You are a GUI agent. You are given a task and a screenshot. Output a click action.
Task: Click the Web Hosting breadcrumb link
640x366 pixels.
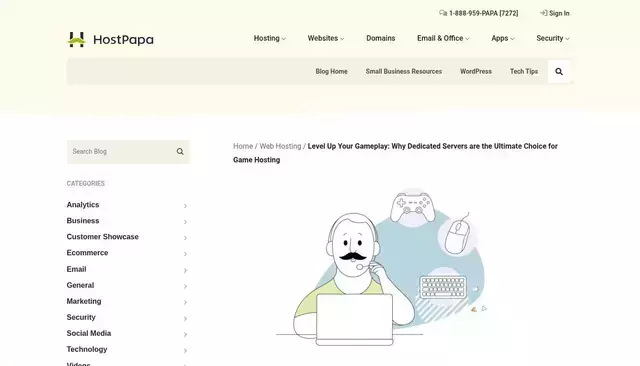click(x=280, y=146)
